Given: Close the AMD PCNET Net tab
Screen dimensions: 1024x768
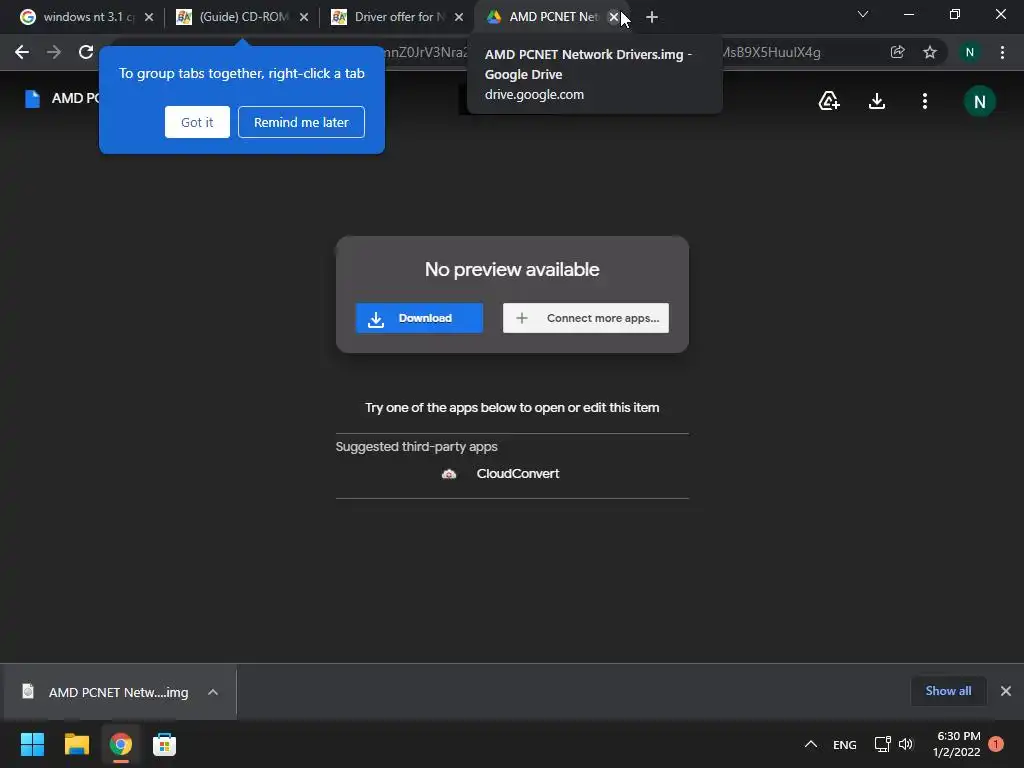Looking at the screenshot, I should pyautogui.click(x=614, y=17).
